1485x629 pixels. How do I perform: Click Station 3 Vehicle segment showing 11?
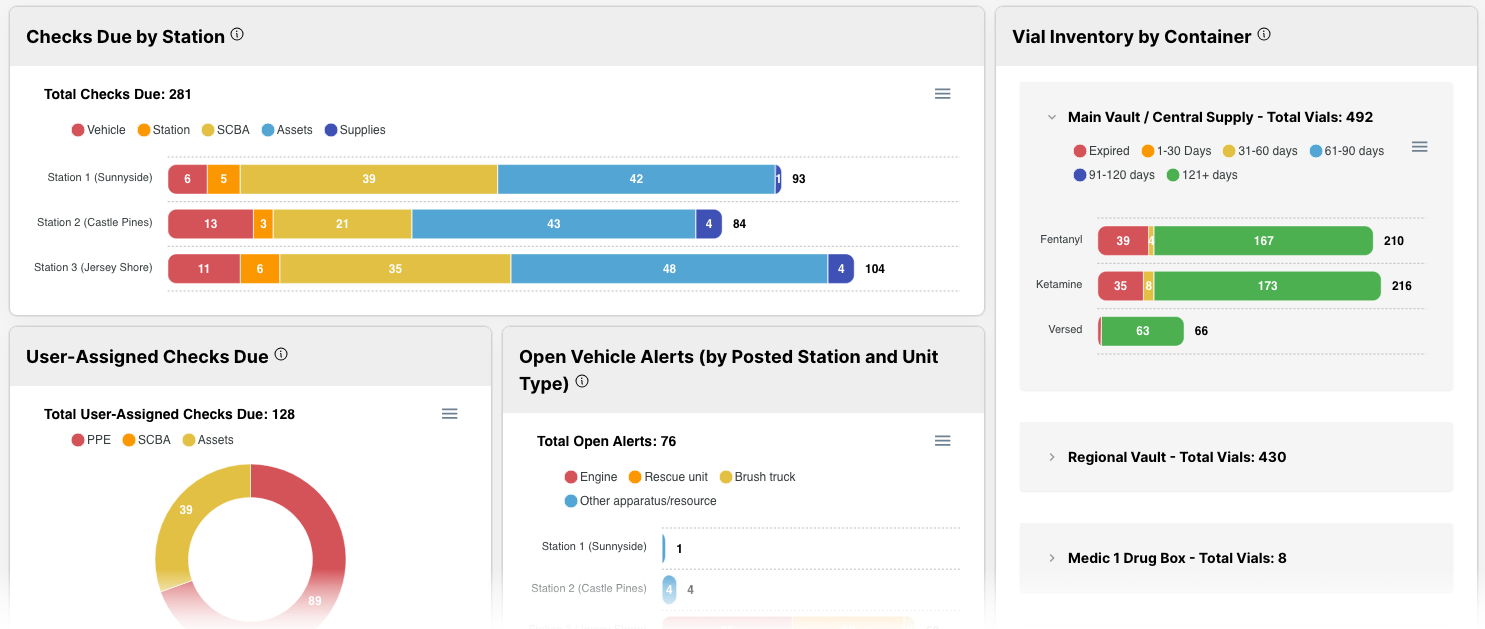coord(204,269)
